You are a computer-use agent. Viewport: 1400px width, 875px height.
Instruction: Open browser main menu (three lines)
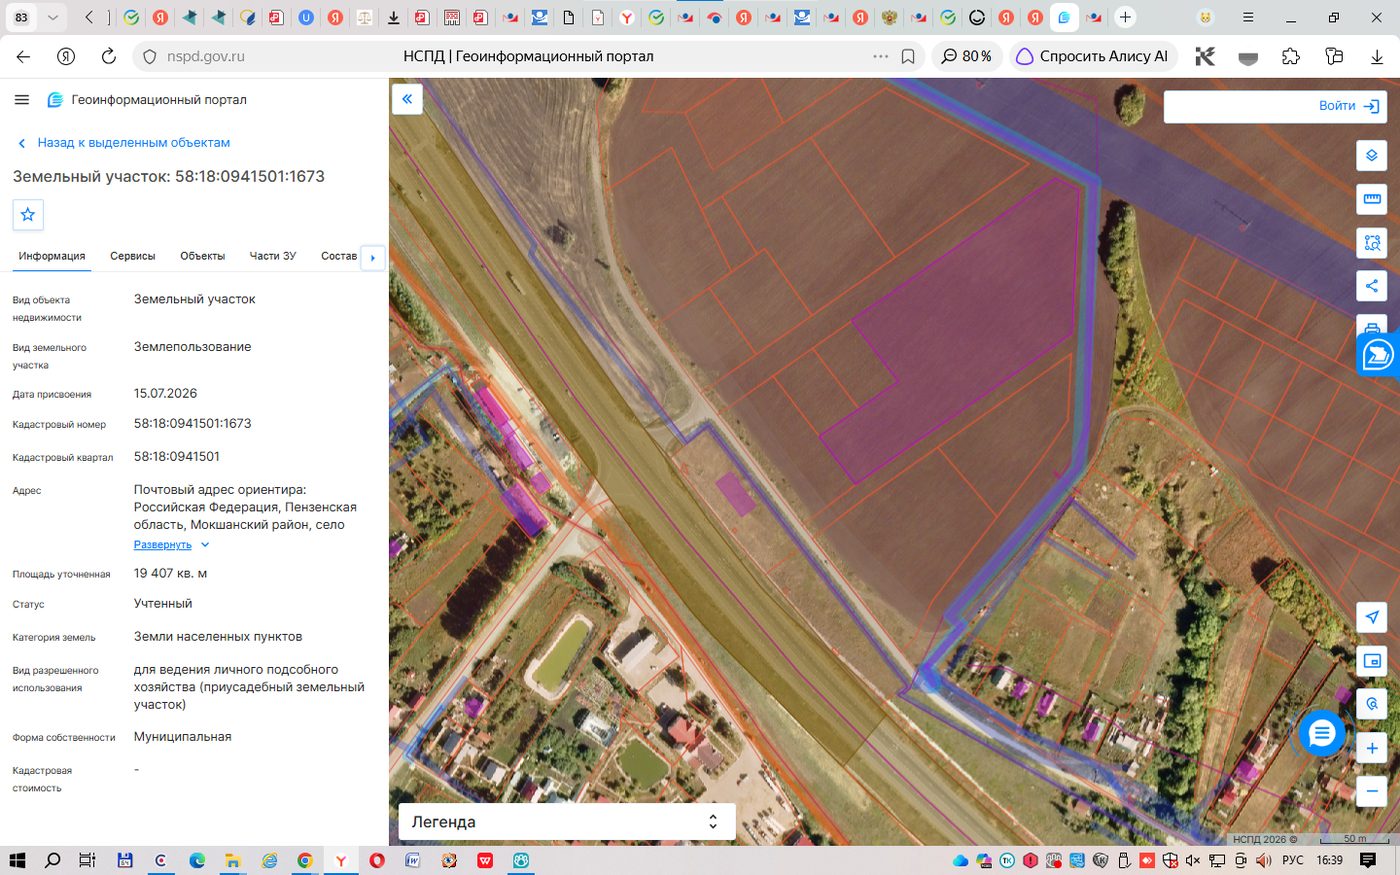[1248, 17]
